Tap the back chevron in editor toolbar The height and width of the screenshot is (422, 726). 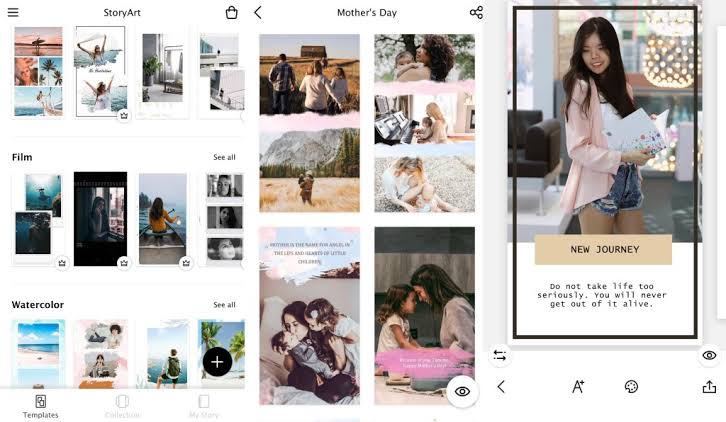coord(501,387)
